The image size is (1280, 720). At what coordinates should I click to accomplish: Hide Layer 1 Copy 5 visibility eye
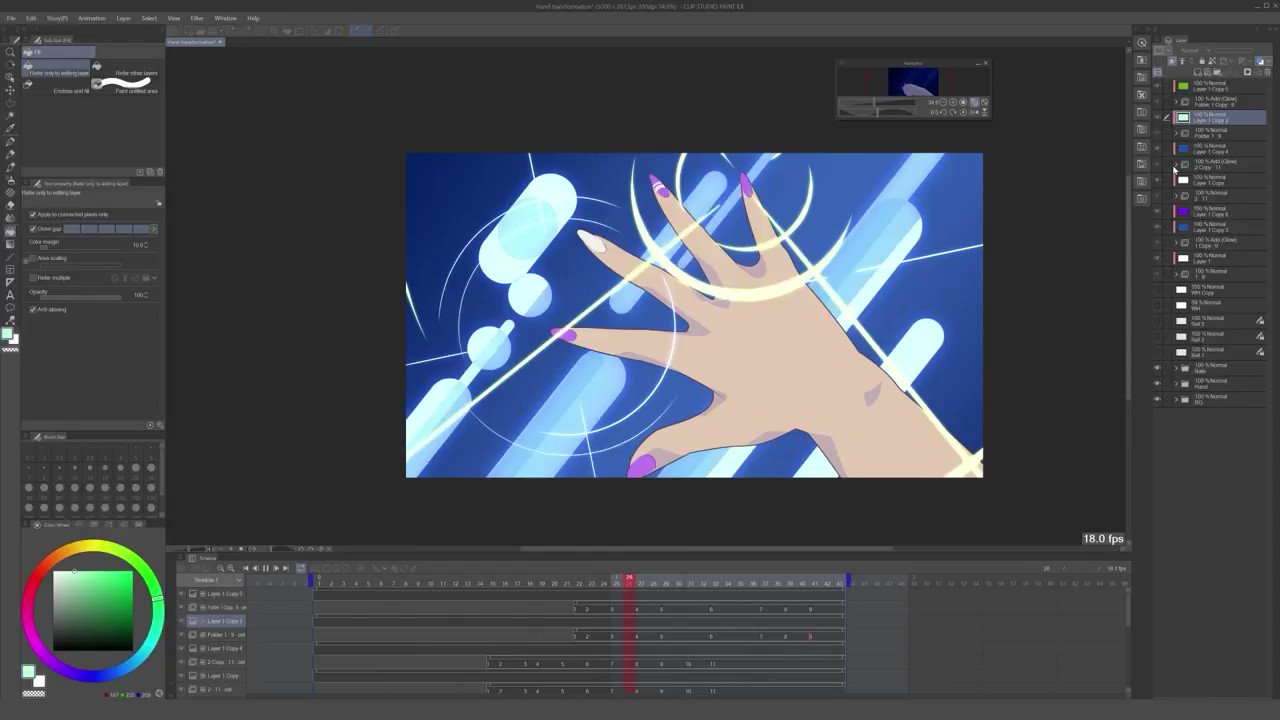click(1157, 86)
